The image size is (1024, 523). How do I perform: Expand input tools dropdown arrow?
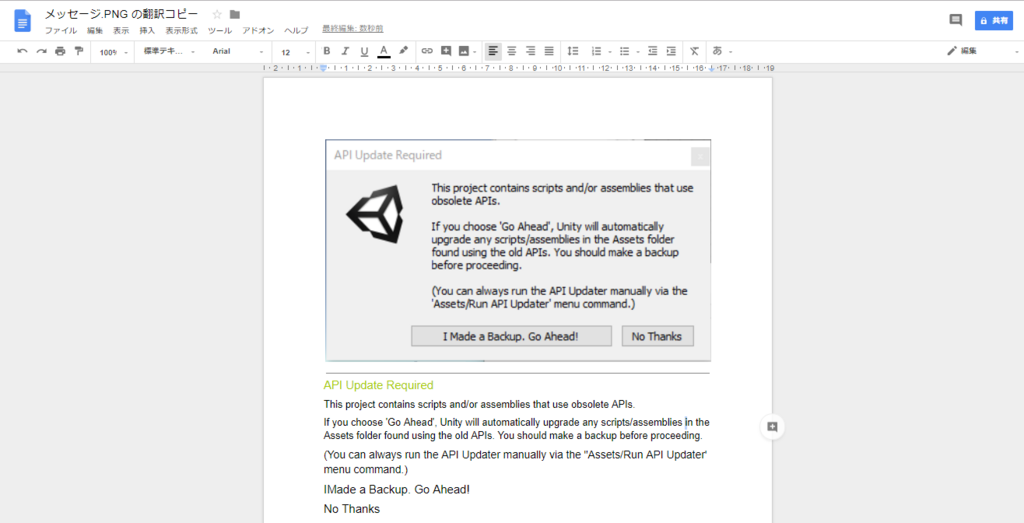click(731, 52)
